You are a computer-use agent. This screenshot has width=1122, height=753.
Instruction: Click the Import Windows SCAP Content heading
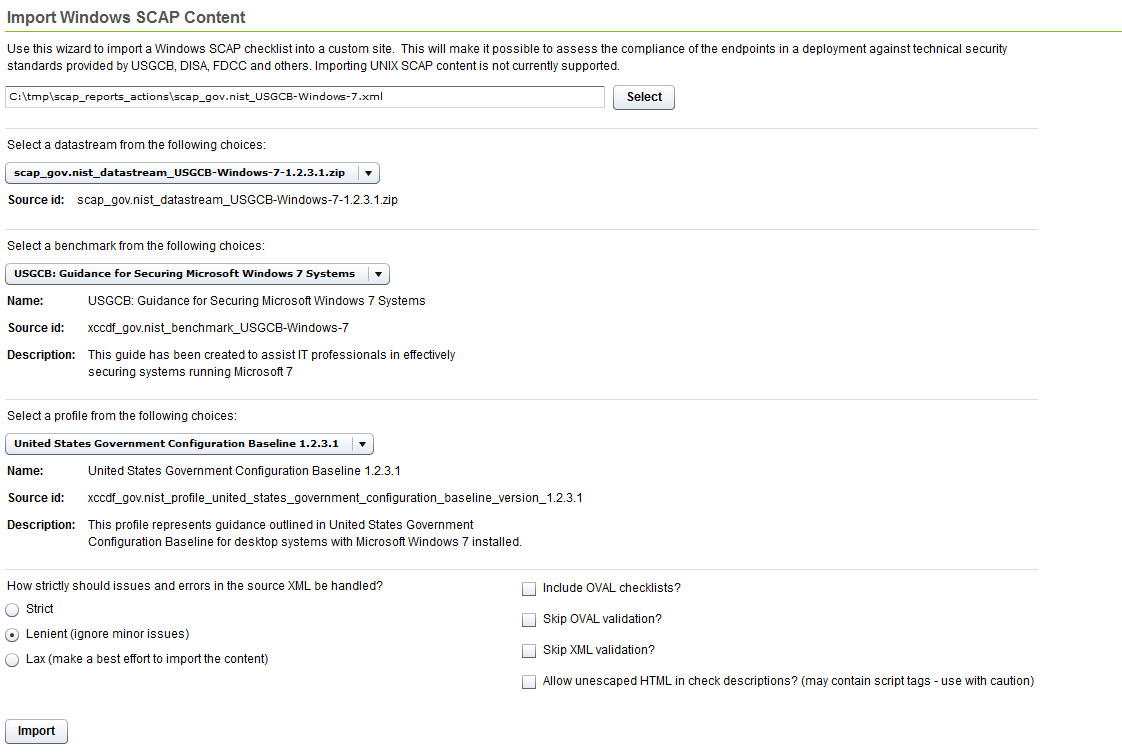point(126,18)
